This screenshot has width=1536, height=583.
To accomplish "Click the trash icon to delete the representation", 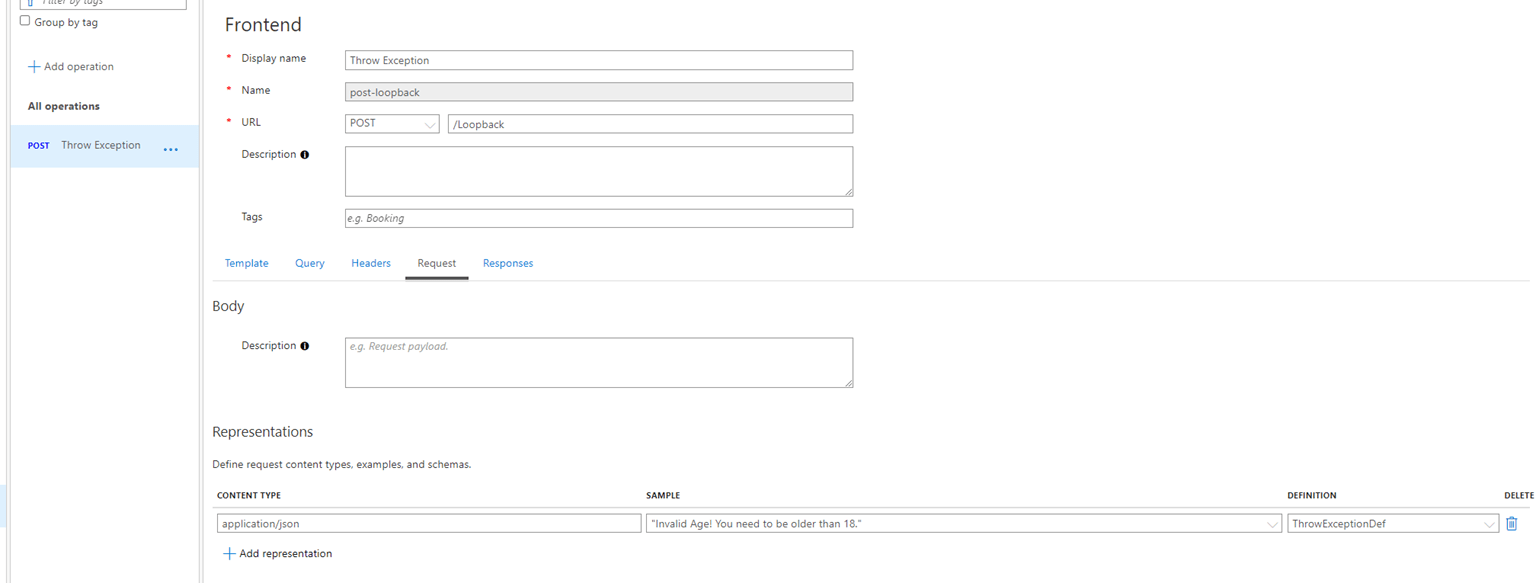I will [x=1512, y=523].
